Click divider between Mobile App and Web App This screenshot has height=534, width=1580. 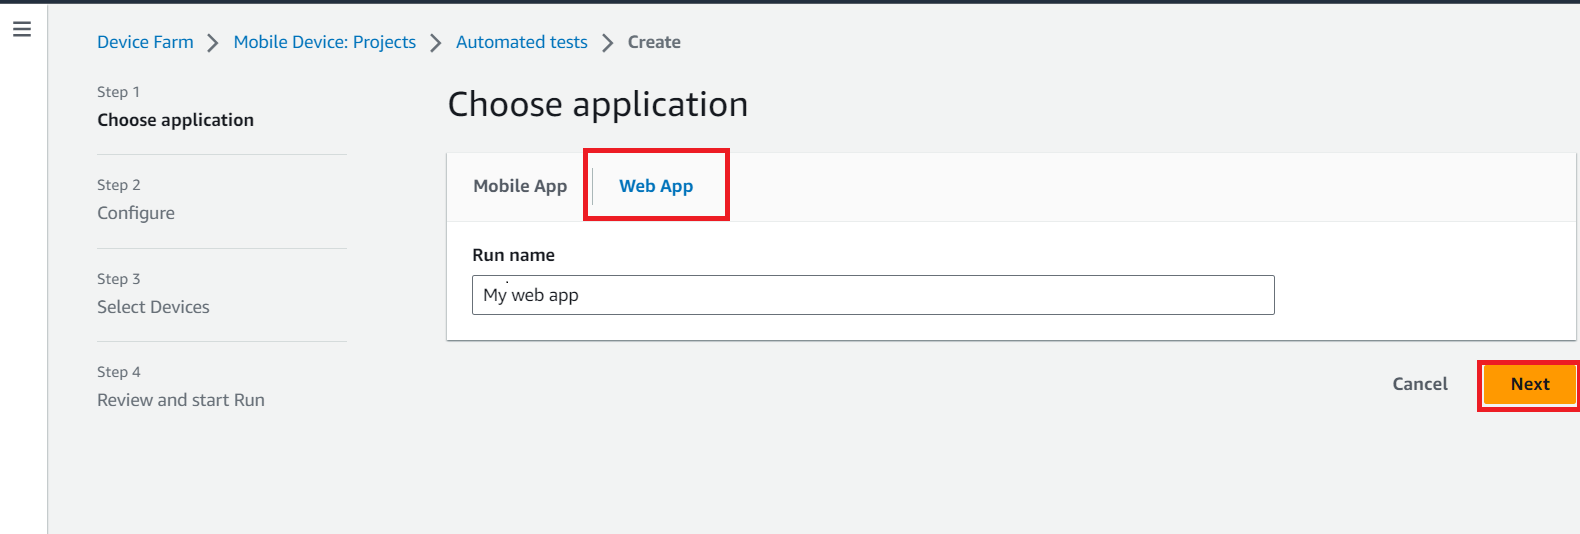pos(592,186)
